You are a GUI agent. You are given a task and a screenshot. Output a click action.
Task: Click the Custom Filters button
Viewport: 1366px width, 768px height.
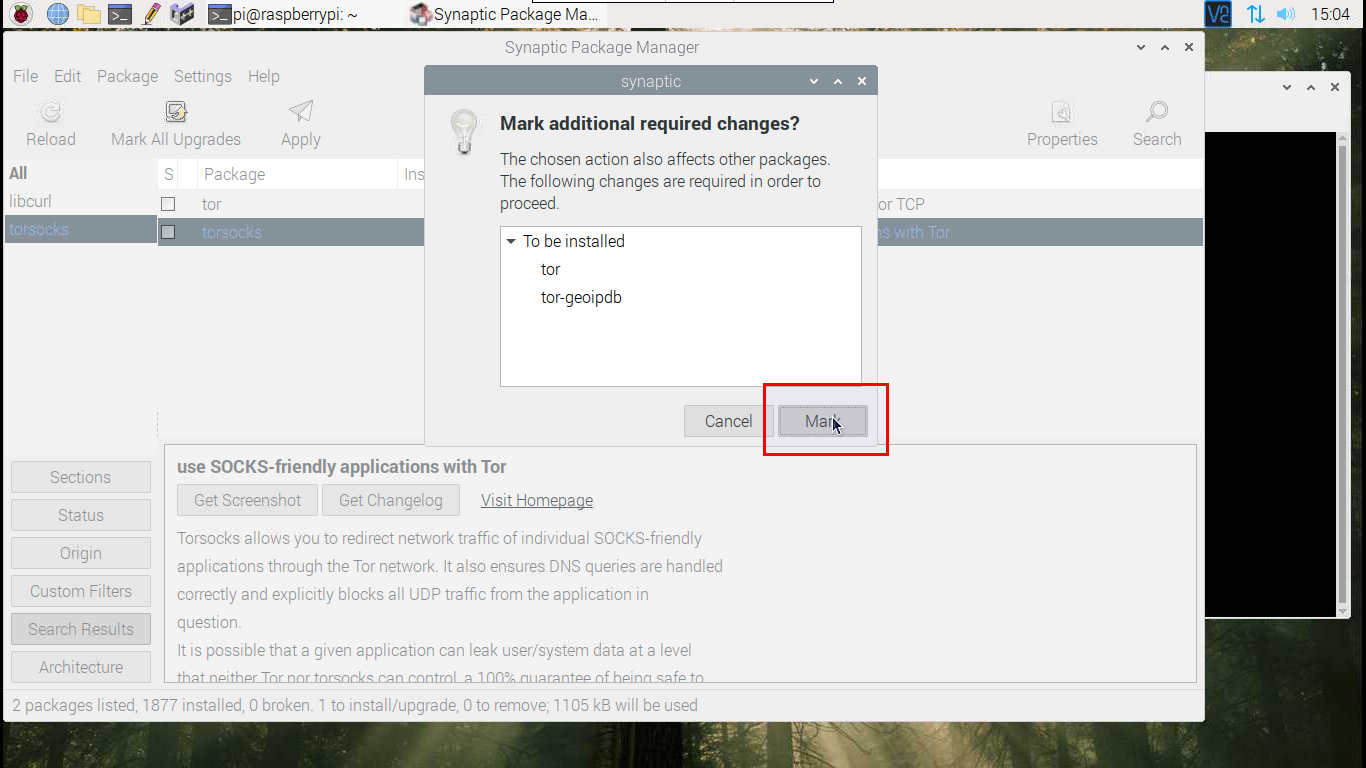81,591
